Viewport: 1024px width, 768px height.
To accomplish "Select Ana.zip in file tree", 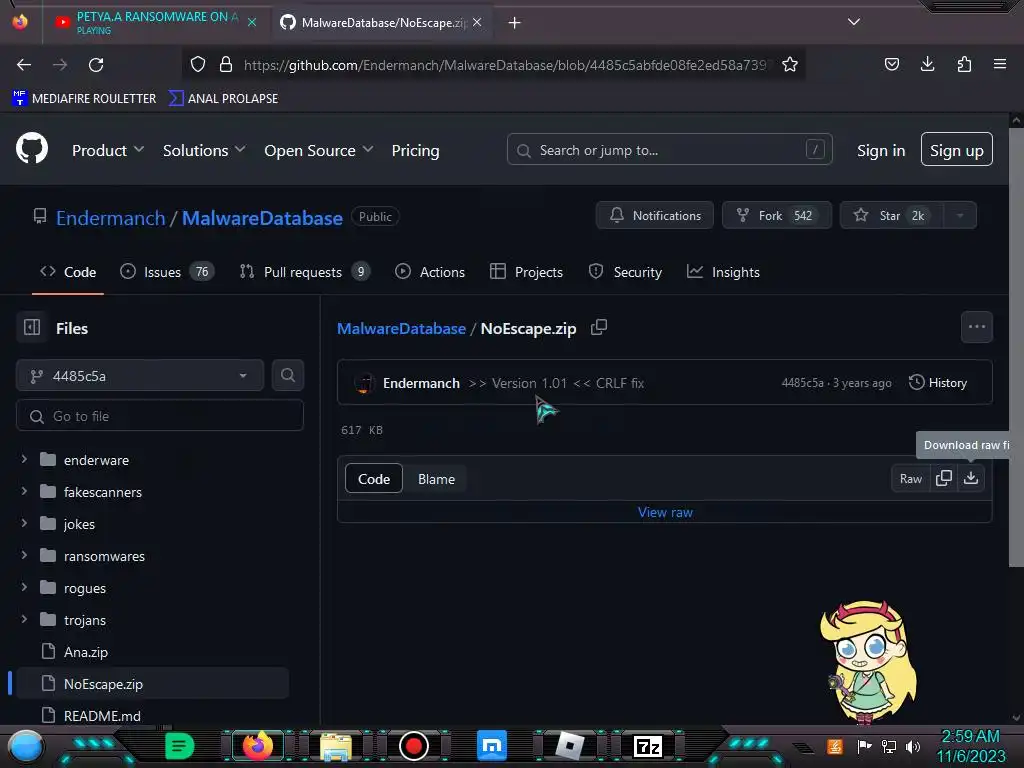I will [x=86, y=652].
